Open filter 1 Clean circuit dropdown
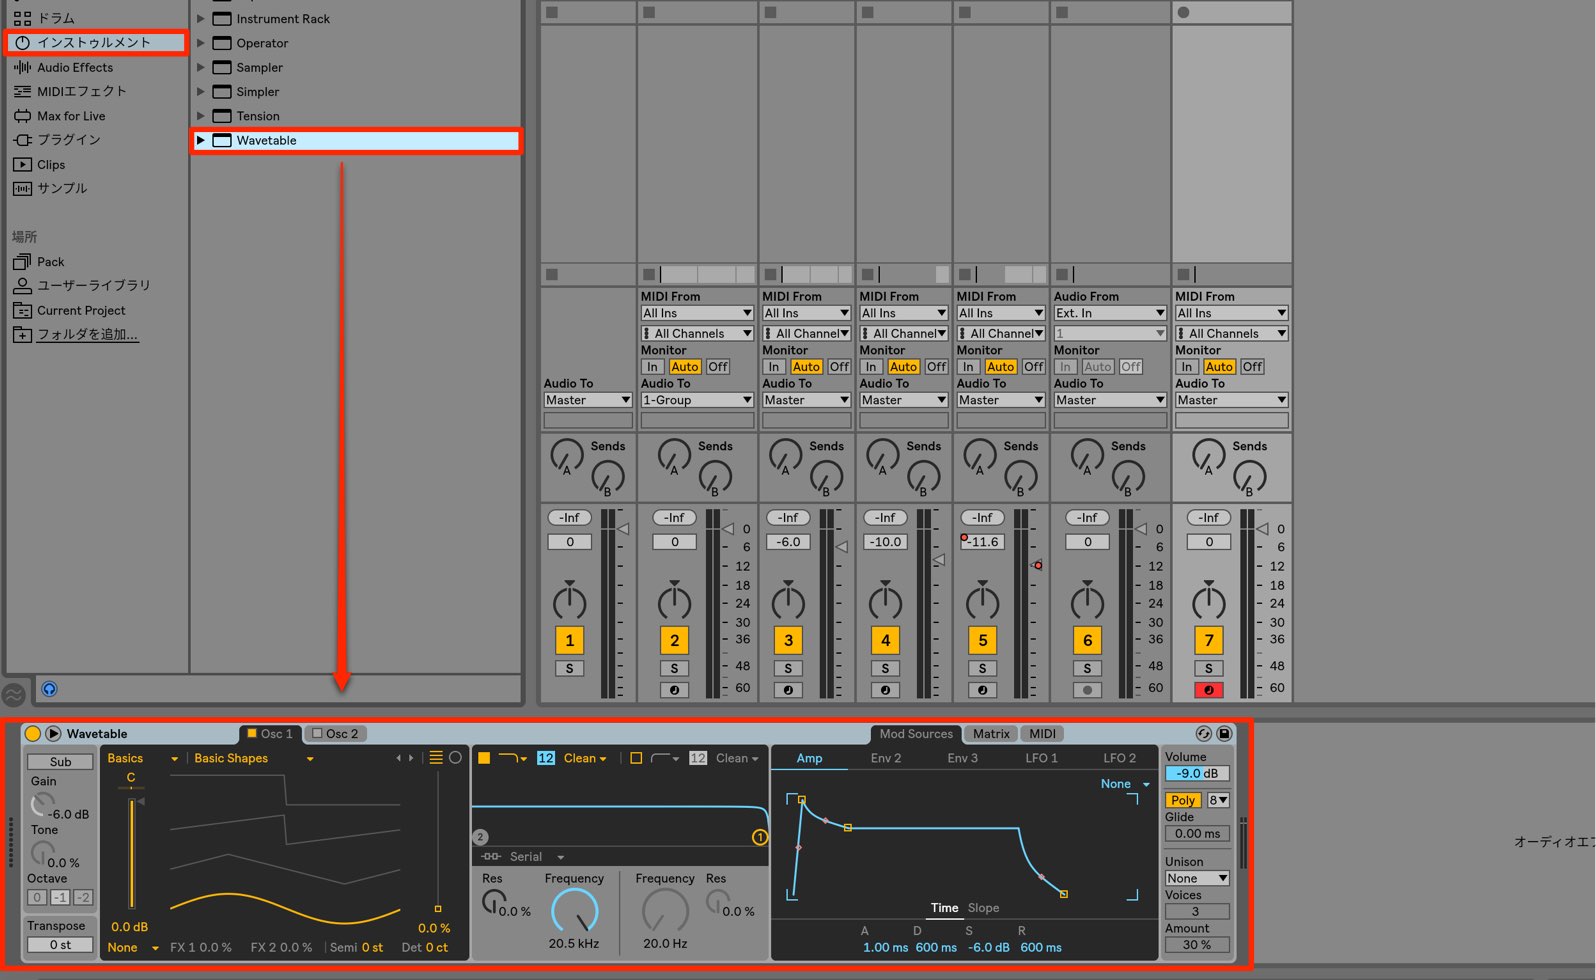Screen dimensions: 1596x980 click(x=585, y=758)
